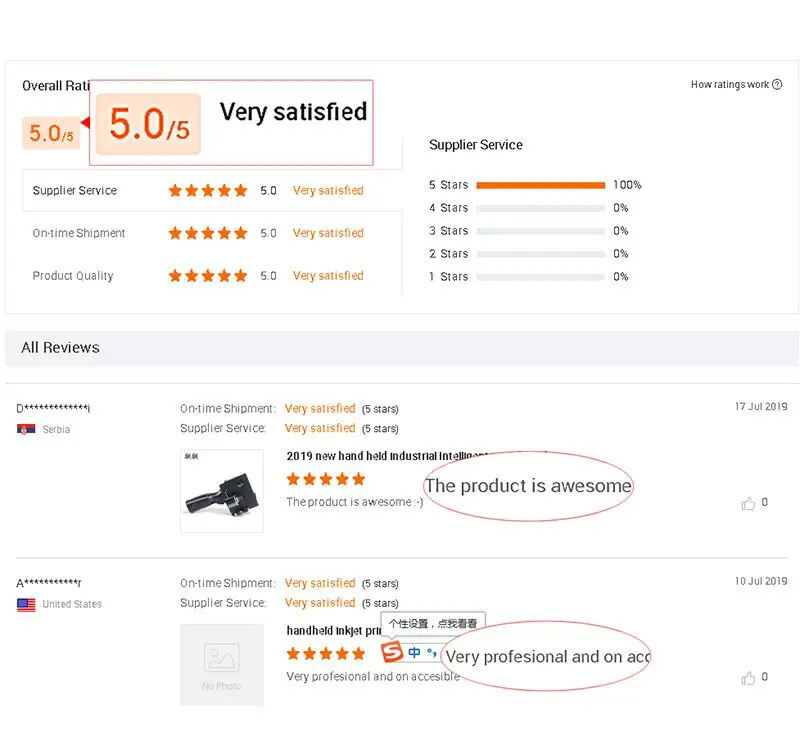Click the All Reviews section header

coord(61,348)
